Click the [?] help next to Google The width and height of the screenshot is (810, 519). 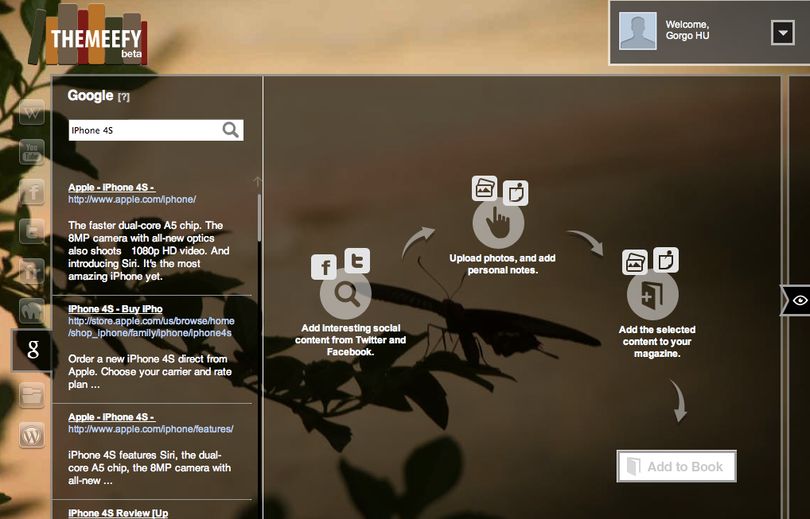123,97
